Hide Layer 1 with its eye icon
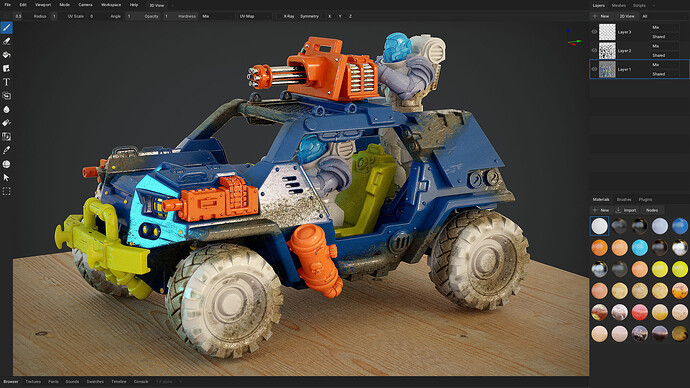The image size is (690, 388). click(594, 69)
